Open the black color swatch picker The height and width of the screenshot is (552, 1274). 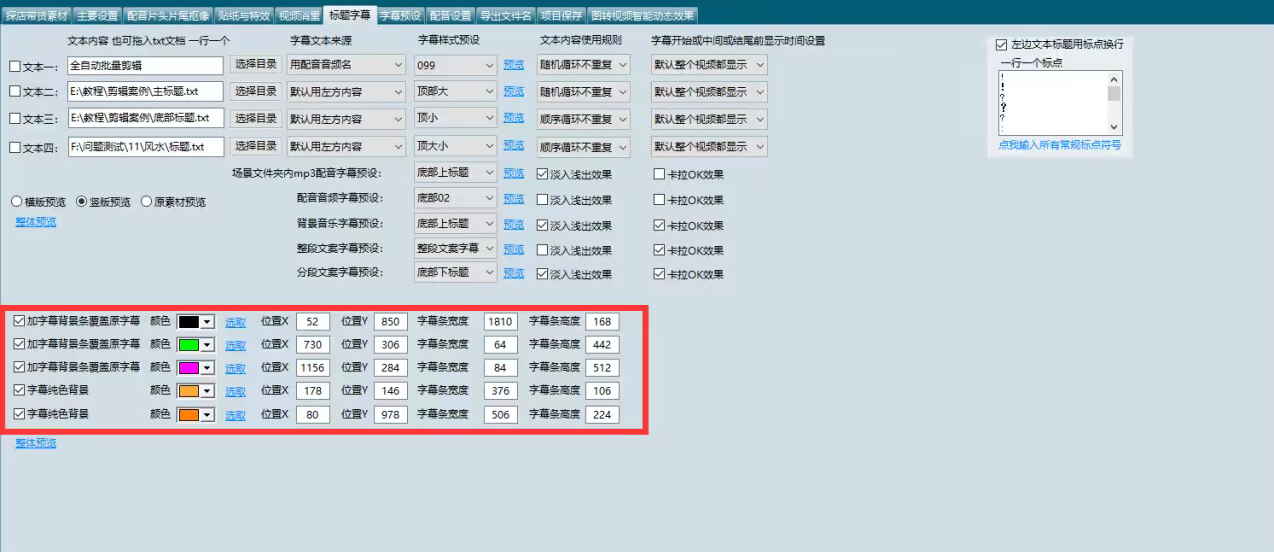click(x=196, y=322)
